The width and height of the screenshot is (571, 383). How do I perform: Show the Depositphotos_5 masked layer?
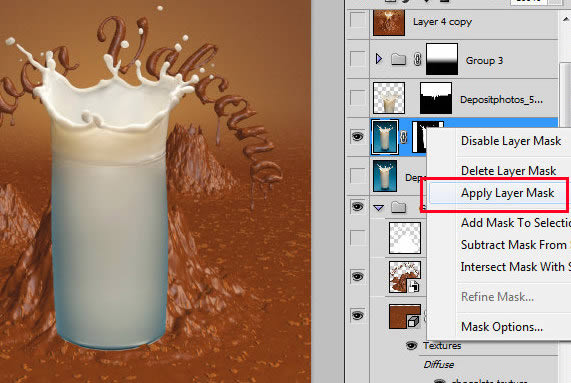point(357,98)
